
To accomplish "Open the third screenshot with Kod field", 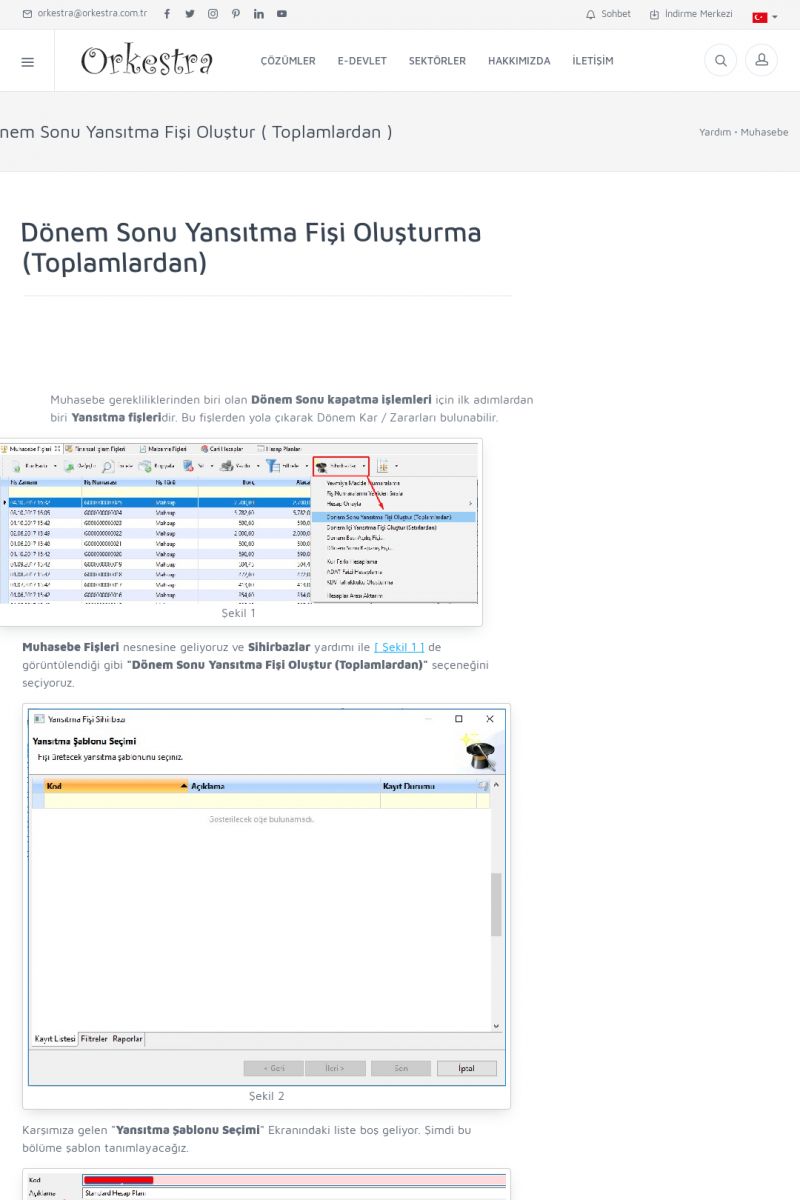I will [266, 1186].
